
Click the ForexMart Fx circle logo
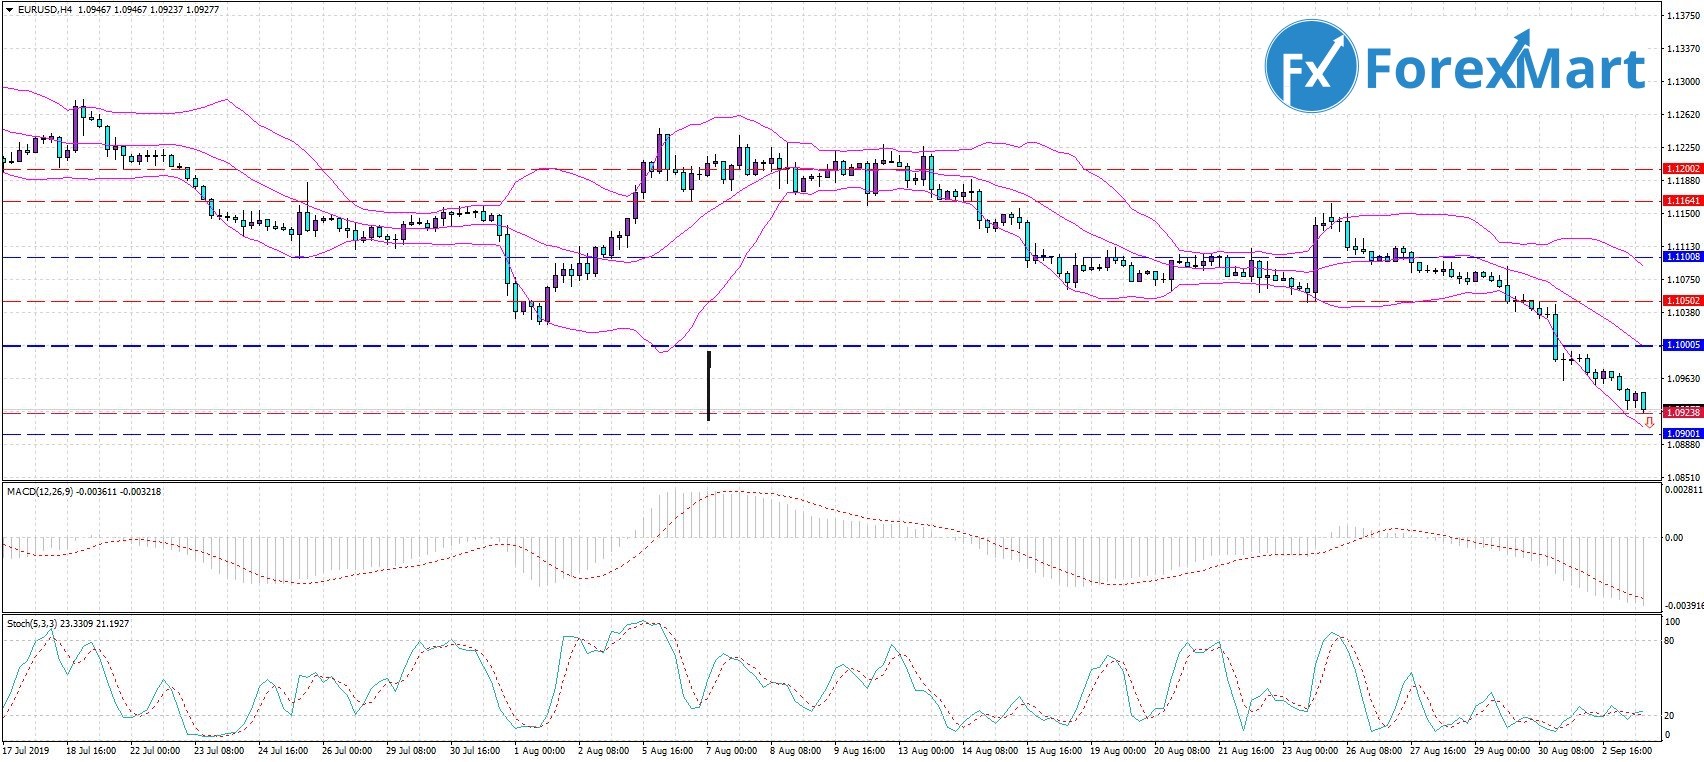tap(1311, 68)
